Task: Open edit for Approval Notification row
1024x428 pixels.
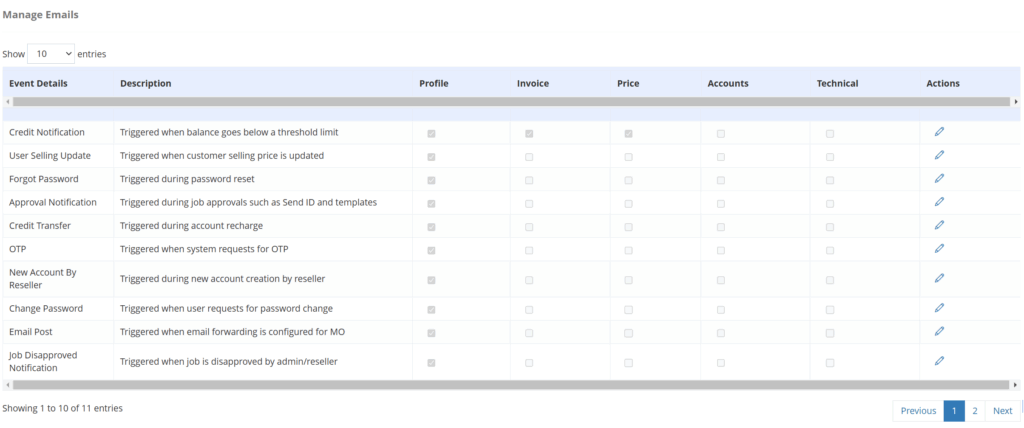Action: pos(939,202)
